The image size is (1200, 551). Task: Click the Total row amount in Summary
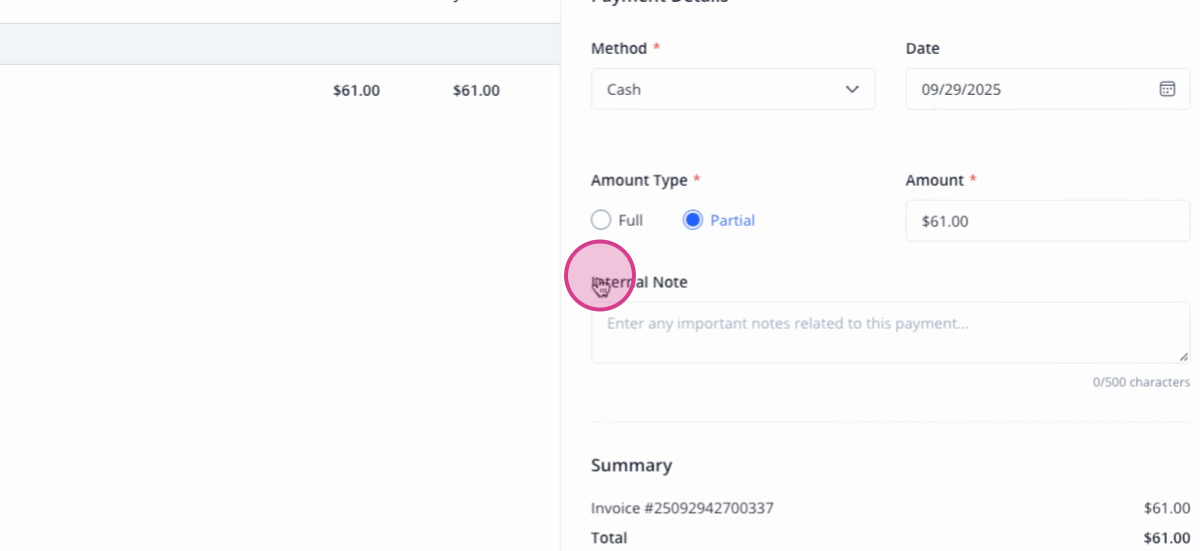(x=1166, y=538)
